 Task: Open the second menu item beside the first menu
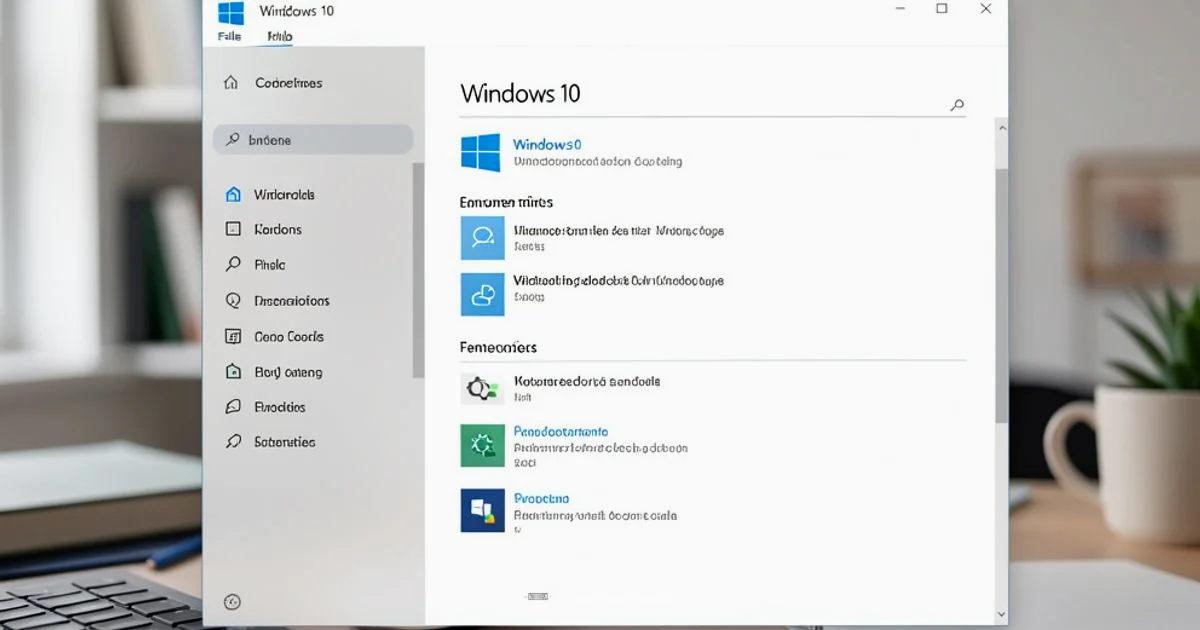point(279,36)
